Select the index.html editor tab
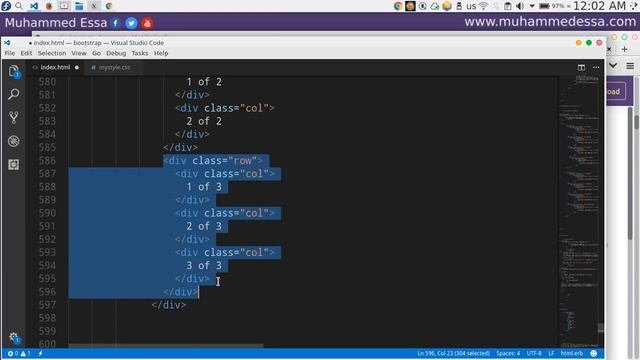The image size is (640, 360). [x=55, y=67]
